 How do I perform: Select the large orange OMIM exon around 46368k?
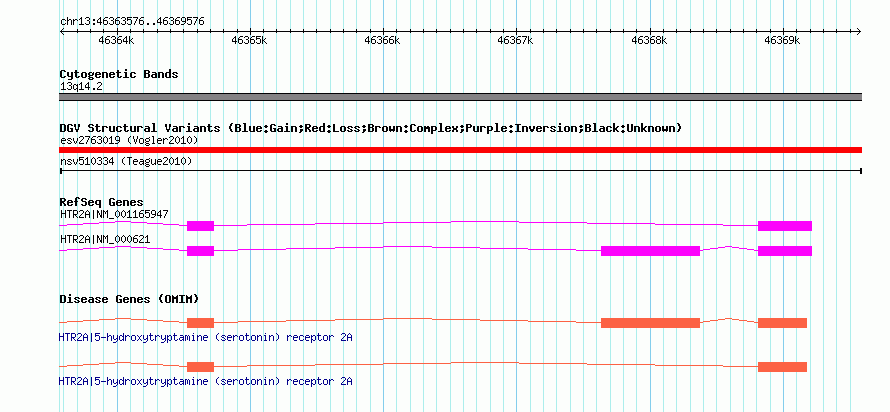pos(650,323)
